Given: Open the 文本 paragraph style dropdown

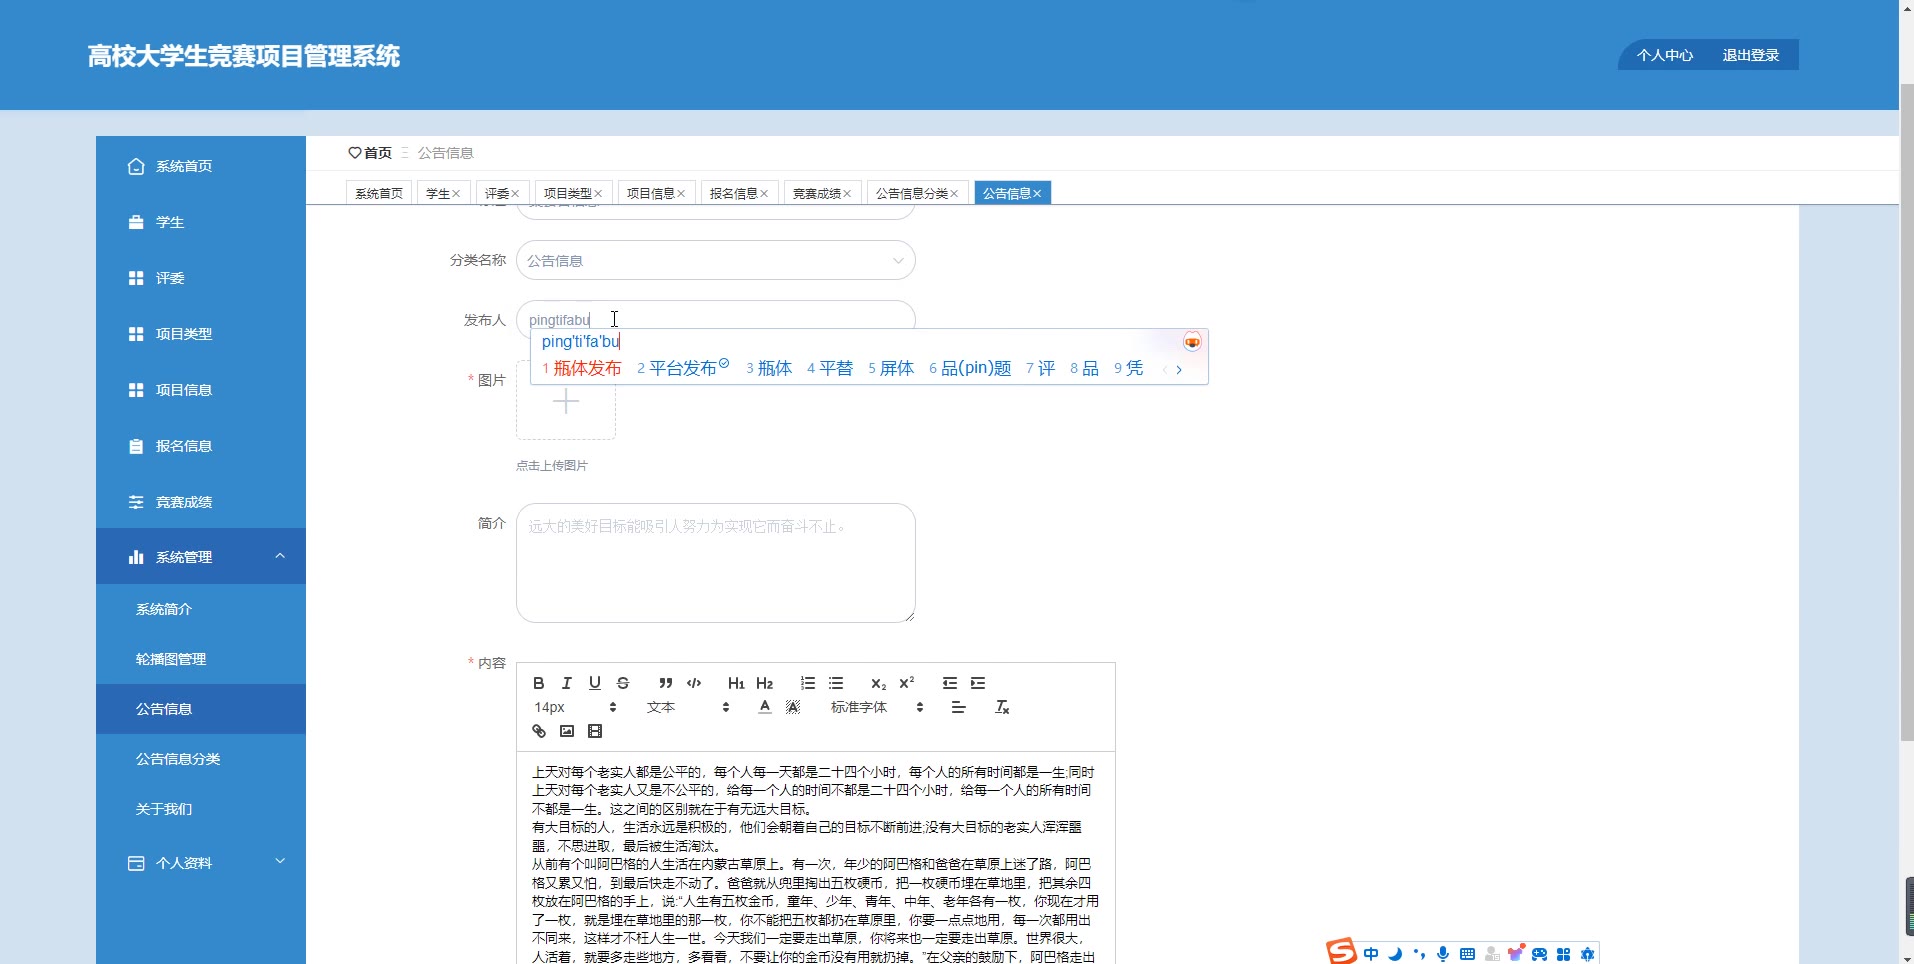Looking at the screenshot, I should click(x=688, y=707).
